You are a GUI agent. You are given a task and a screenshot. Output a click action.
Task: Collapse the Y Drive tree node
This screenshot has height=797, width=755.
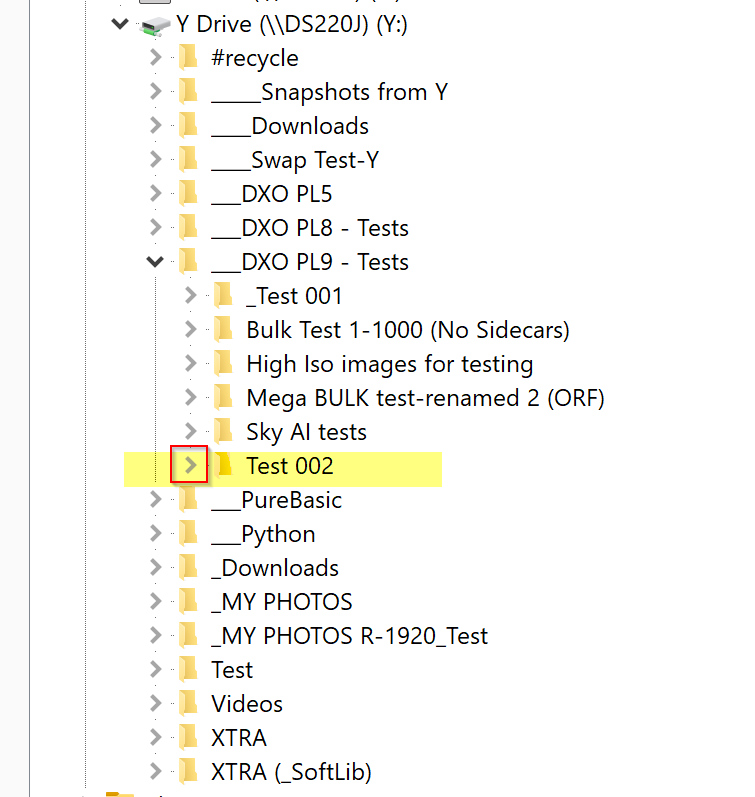pos(120,24)
